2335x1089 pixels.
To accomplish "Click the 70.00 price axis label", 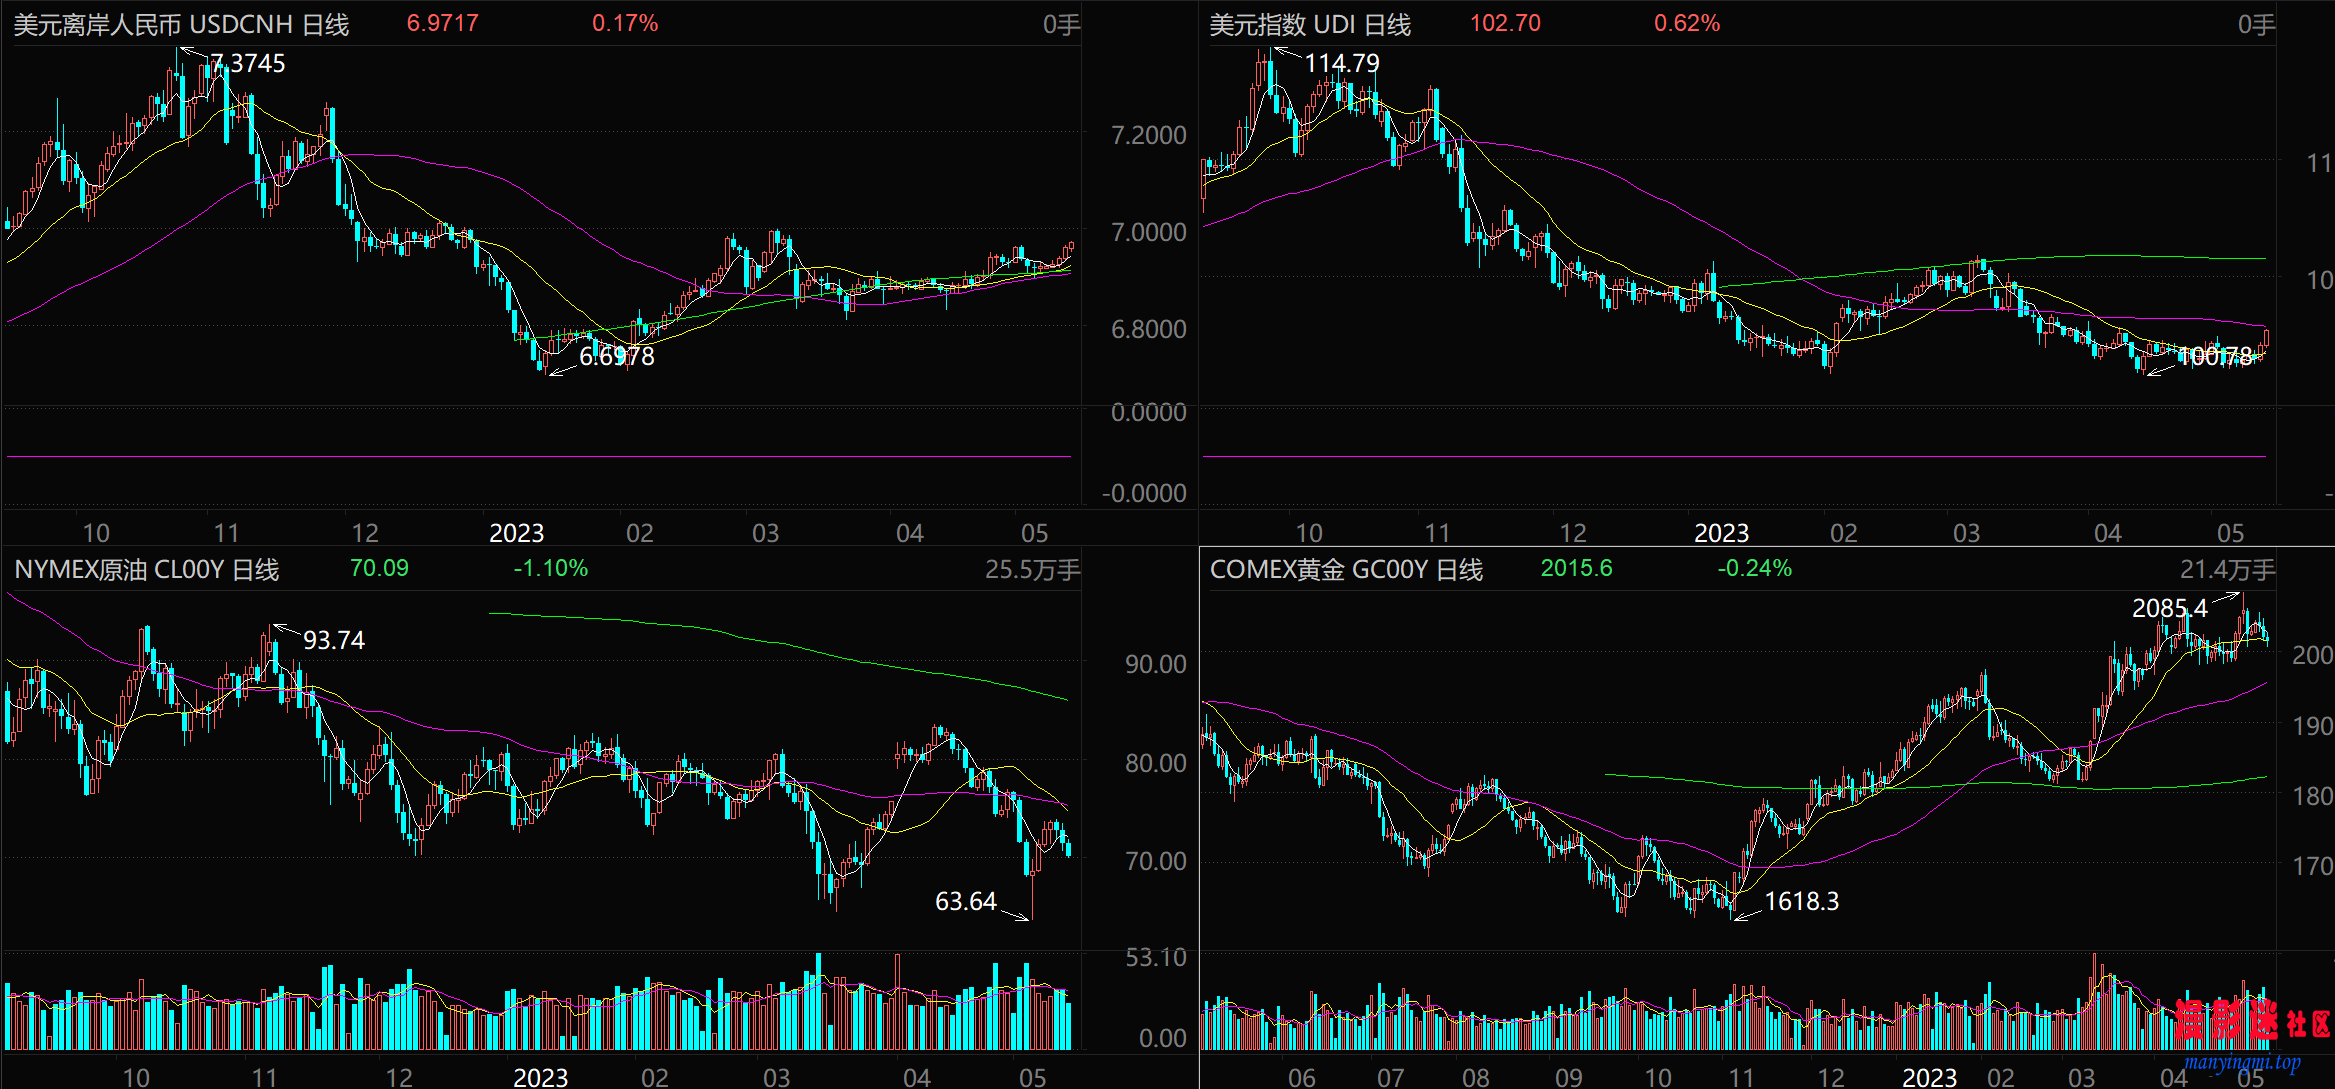I will [1156, 861].
